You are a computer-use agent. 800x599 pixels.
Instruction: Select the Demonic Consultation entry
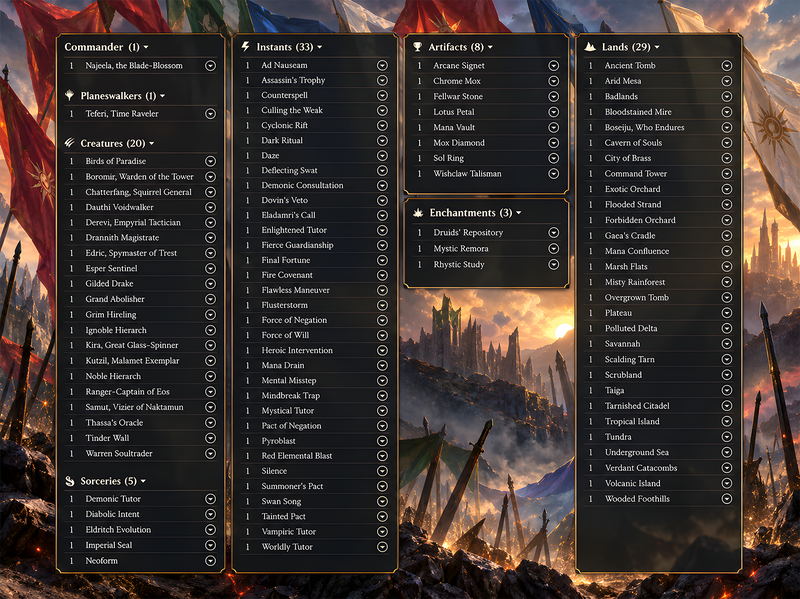click(x=302, y=185)
